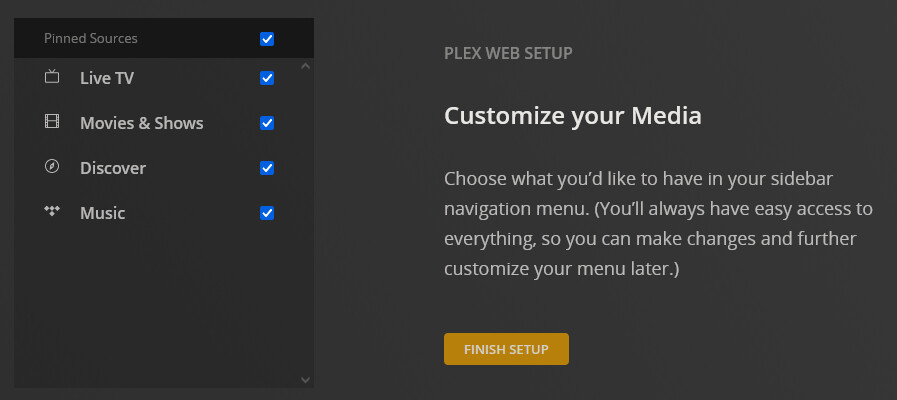Click the scroll up arrow in sources list
Viewport: 897px width, 400px height.
point(306,67)
